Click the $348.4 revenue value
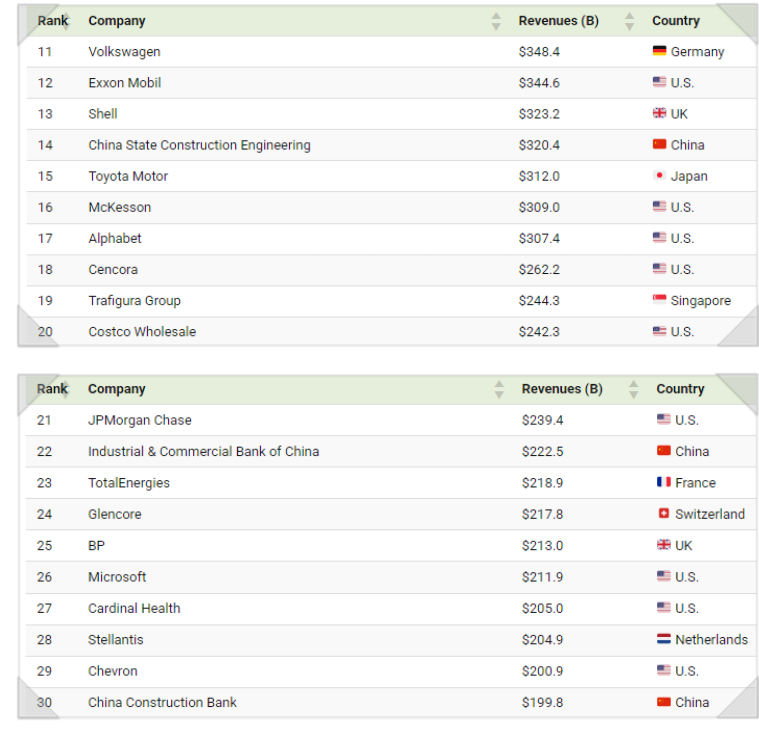Image resolution: width=759 pixels, height=729 pixels. (x=539, y=52)
